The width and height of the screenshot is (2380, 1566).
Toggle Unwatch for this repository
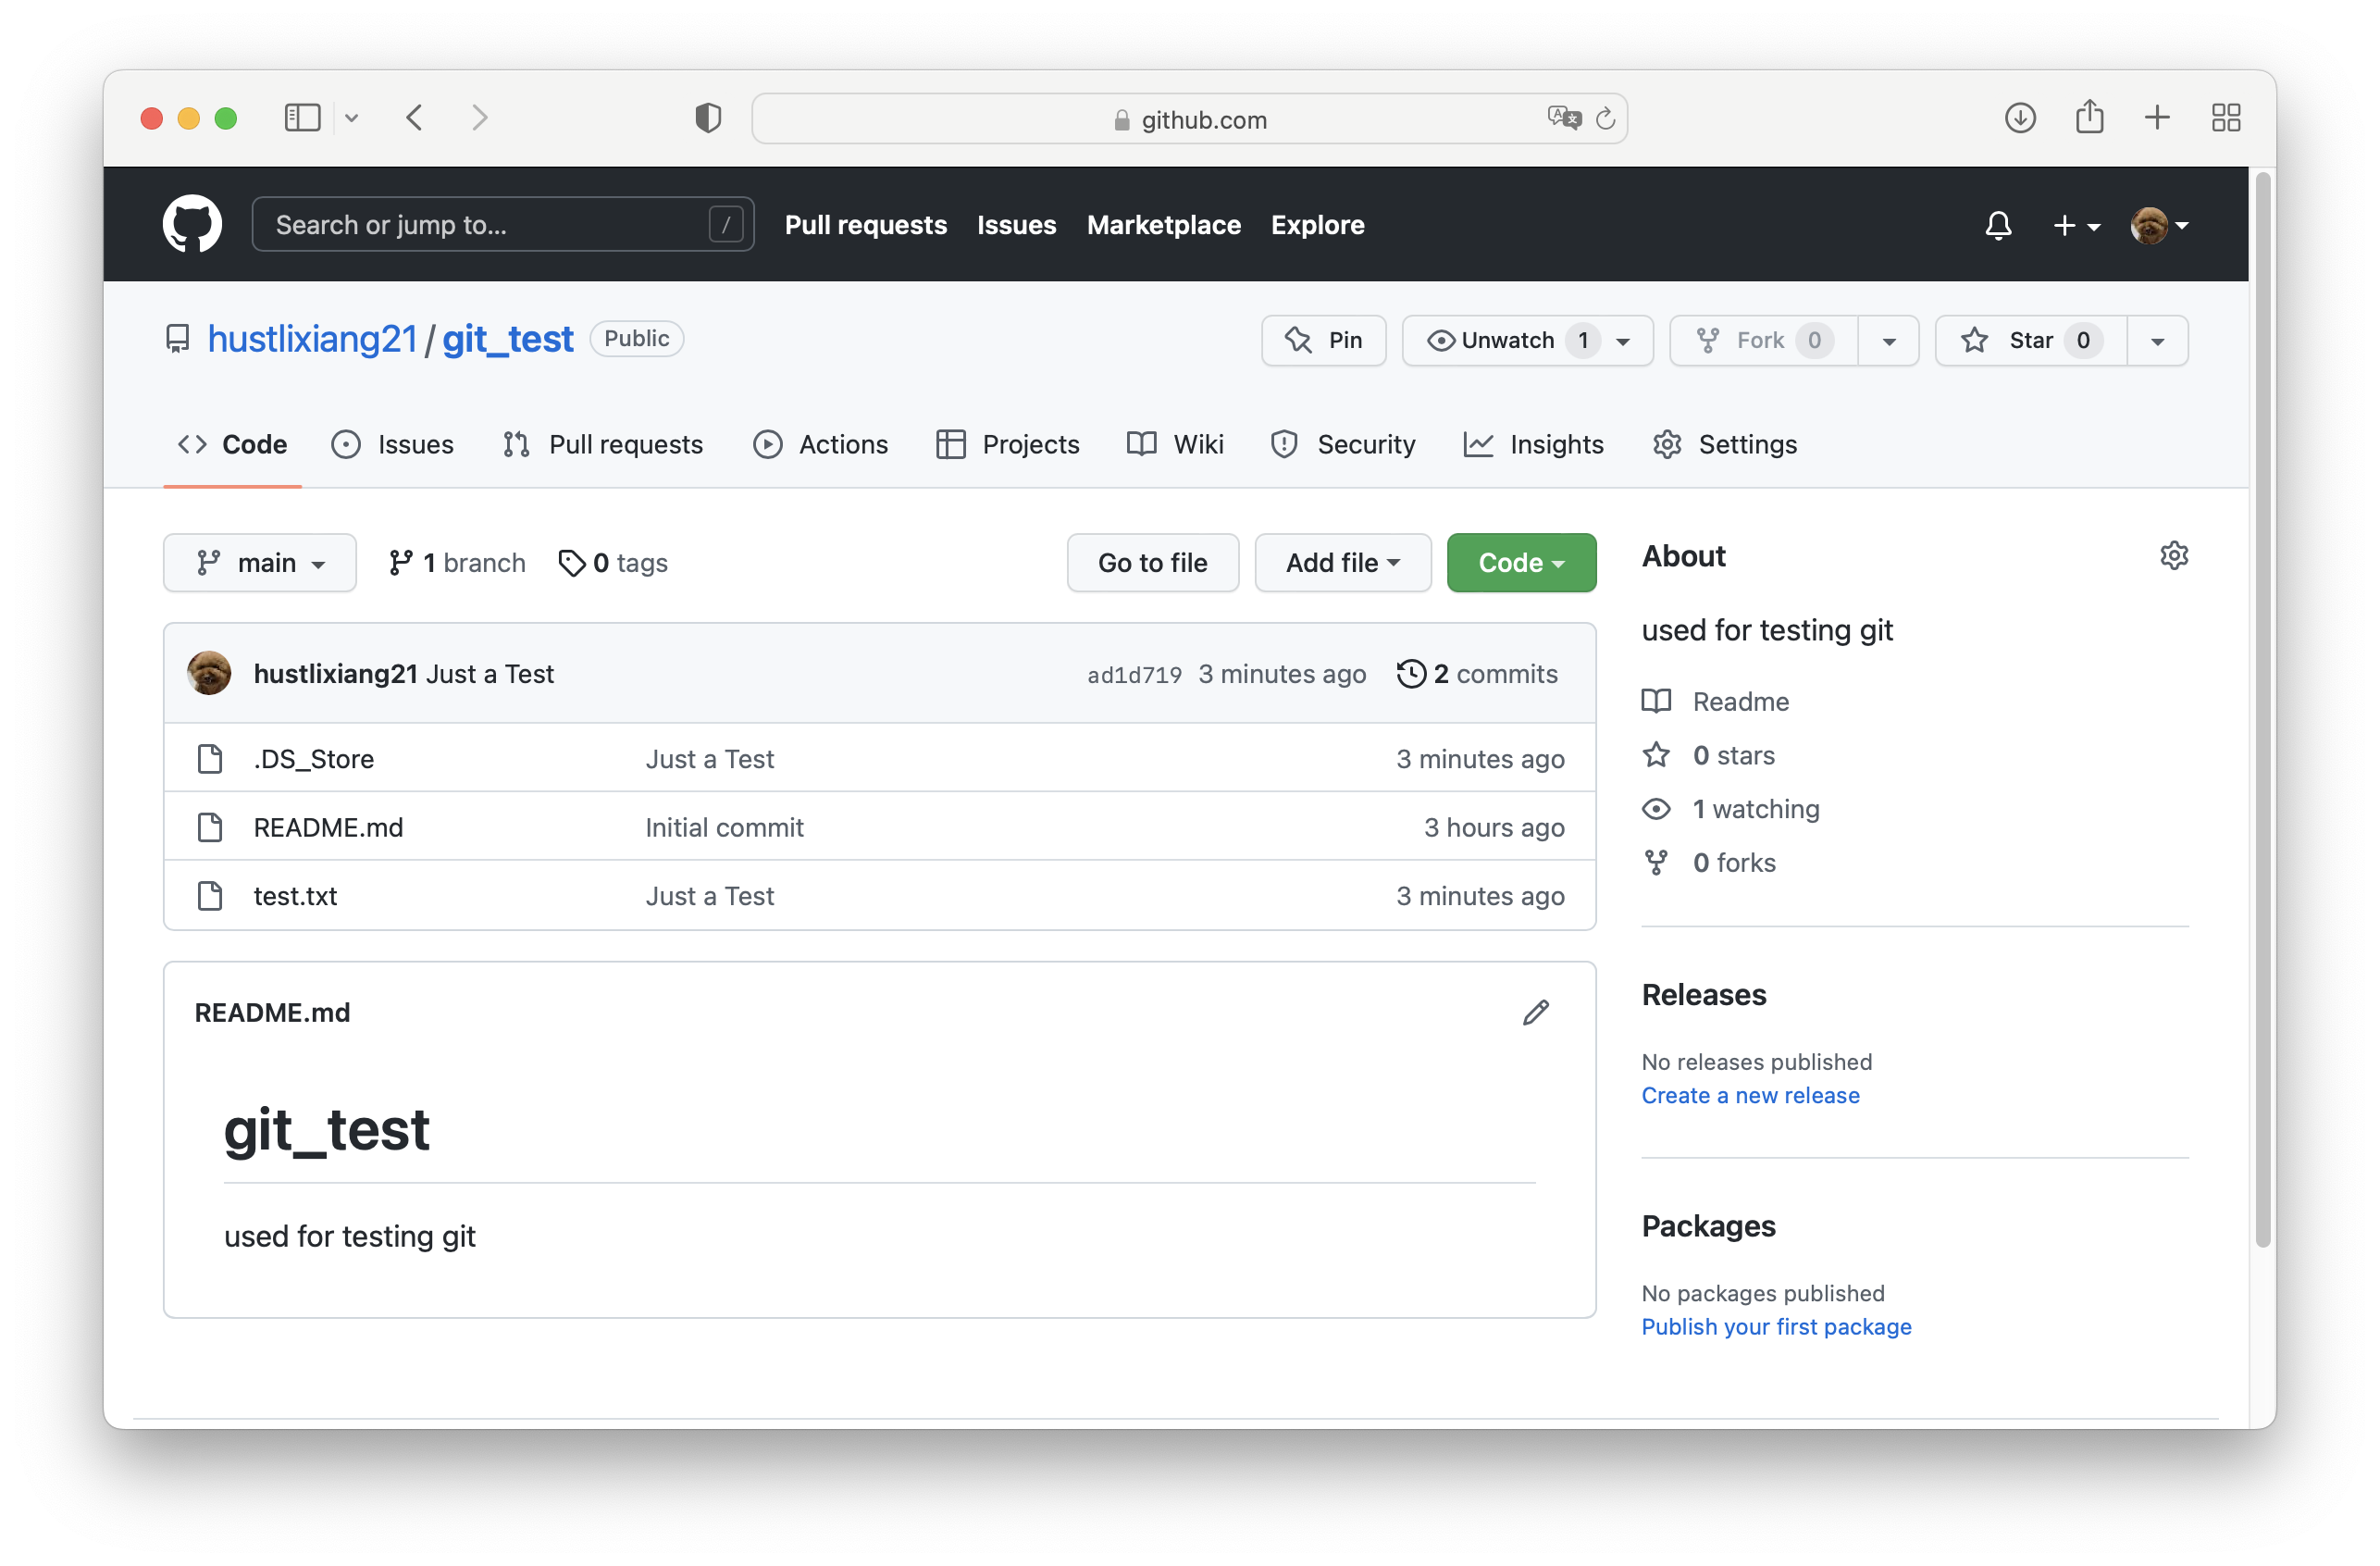[1510, 341]
